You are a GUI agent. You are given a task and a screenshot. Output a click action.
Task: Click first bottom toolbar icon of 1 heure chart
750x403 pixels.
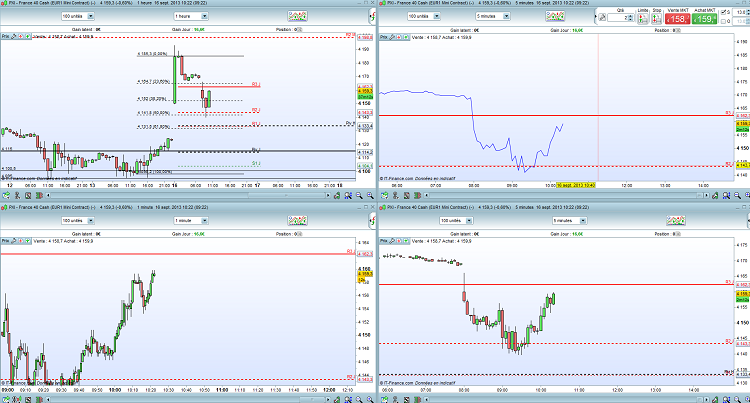(6, 195)
